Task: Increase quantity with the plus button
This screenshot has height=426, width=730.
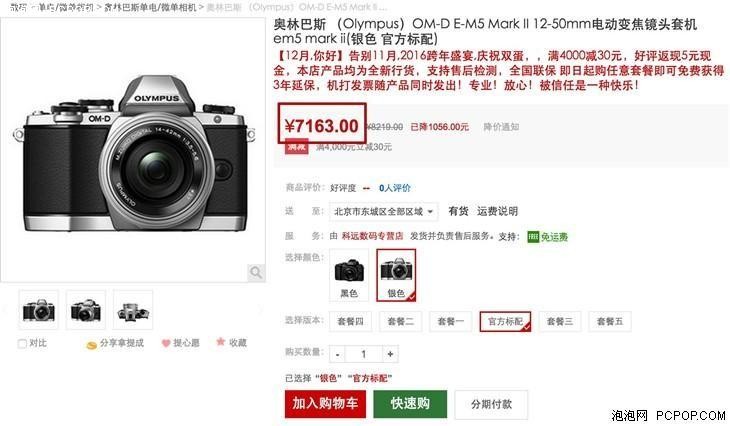Action: click(390, 354)
